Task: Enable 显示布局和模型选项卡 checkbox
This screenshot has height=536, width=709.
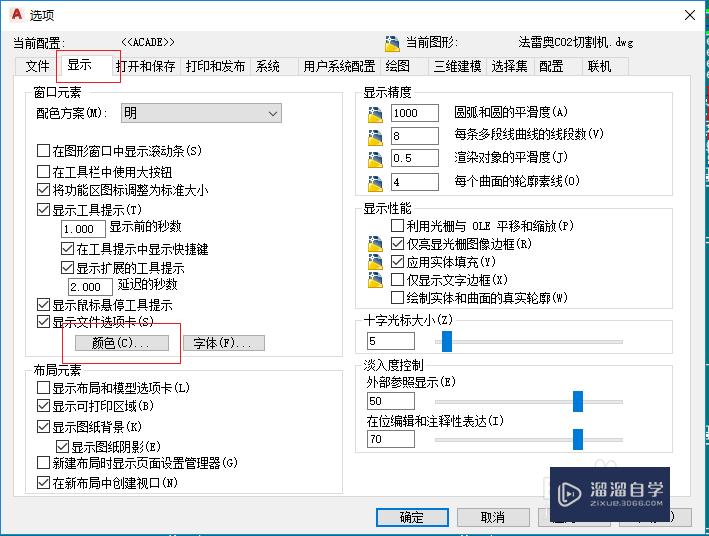Action: point(43,388)
